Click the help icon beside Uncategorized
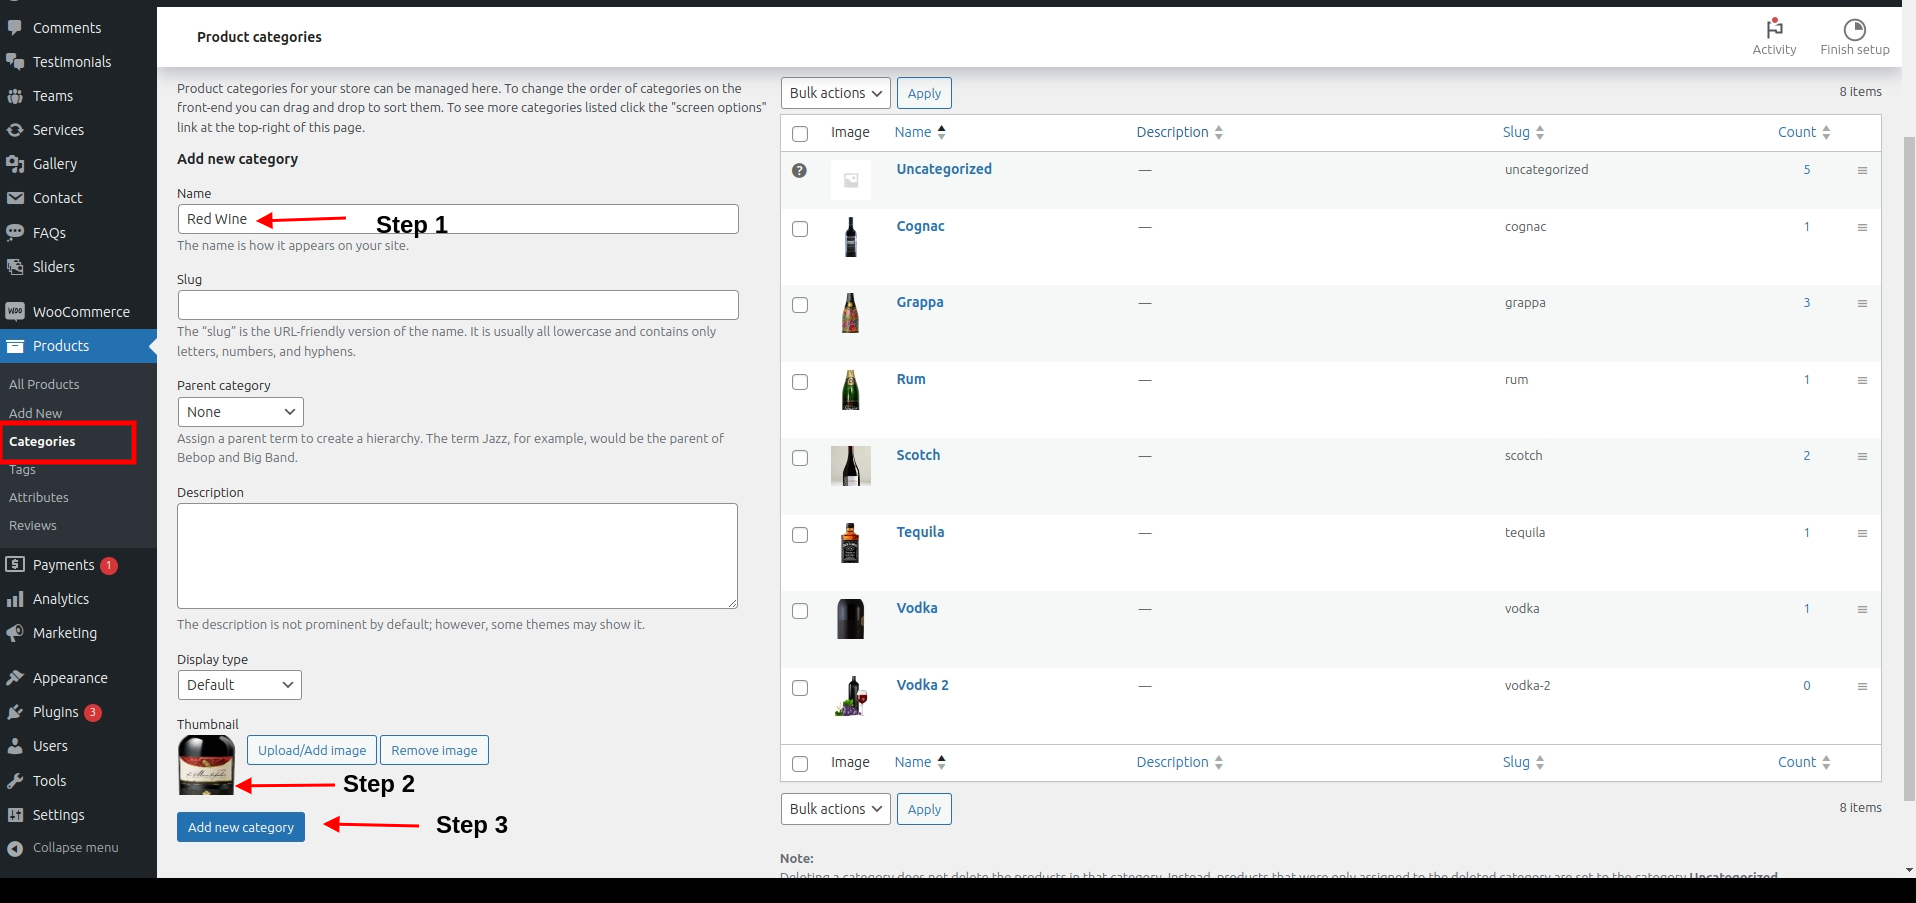 800,170
